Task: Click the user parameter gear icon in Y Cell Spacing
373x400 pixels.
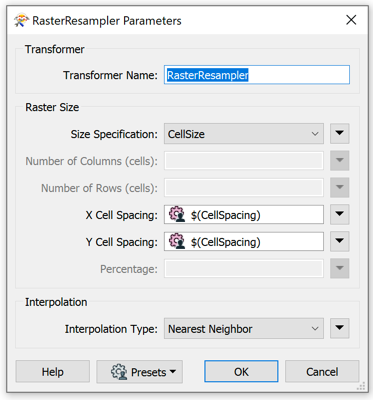Action: point(177,241)
